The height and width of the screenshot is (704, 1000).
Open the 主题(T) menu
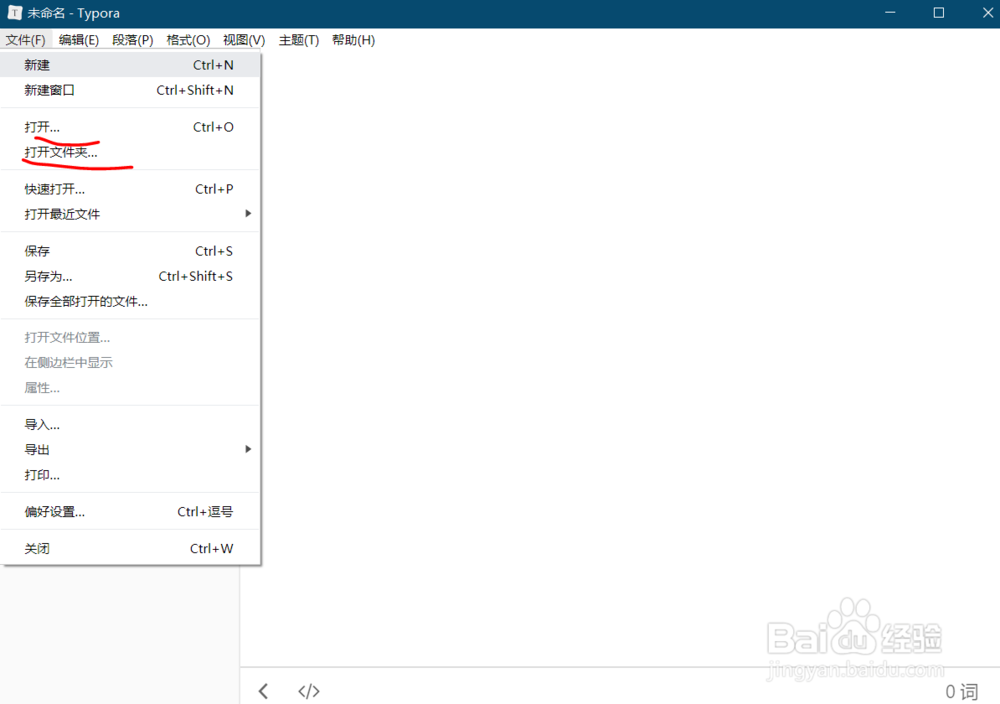tap(298, 40)
